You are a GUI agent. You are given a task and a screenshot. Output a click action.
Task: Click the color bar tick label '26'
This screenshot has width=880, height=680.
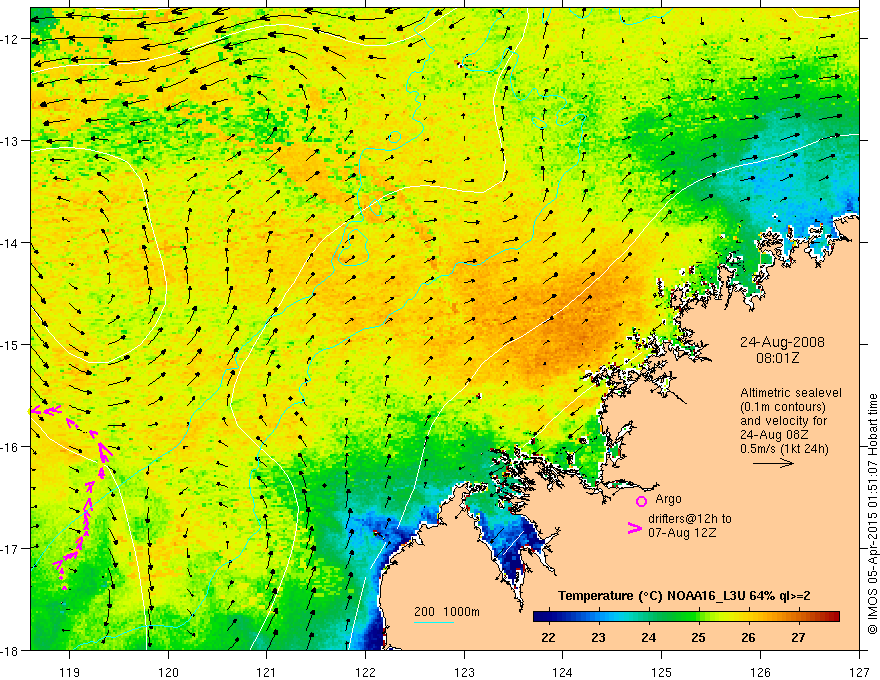[748, 637]
